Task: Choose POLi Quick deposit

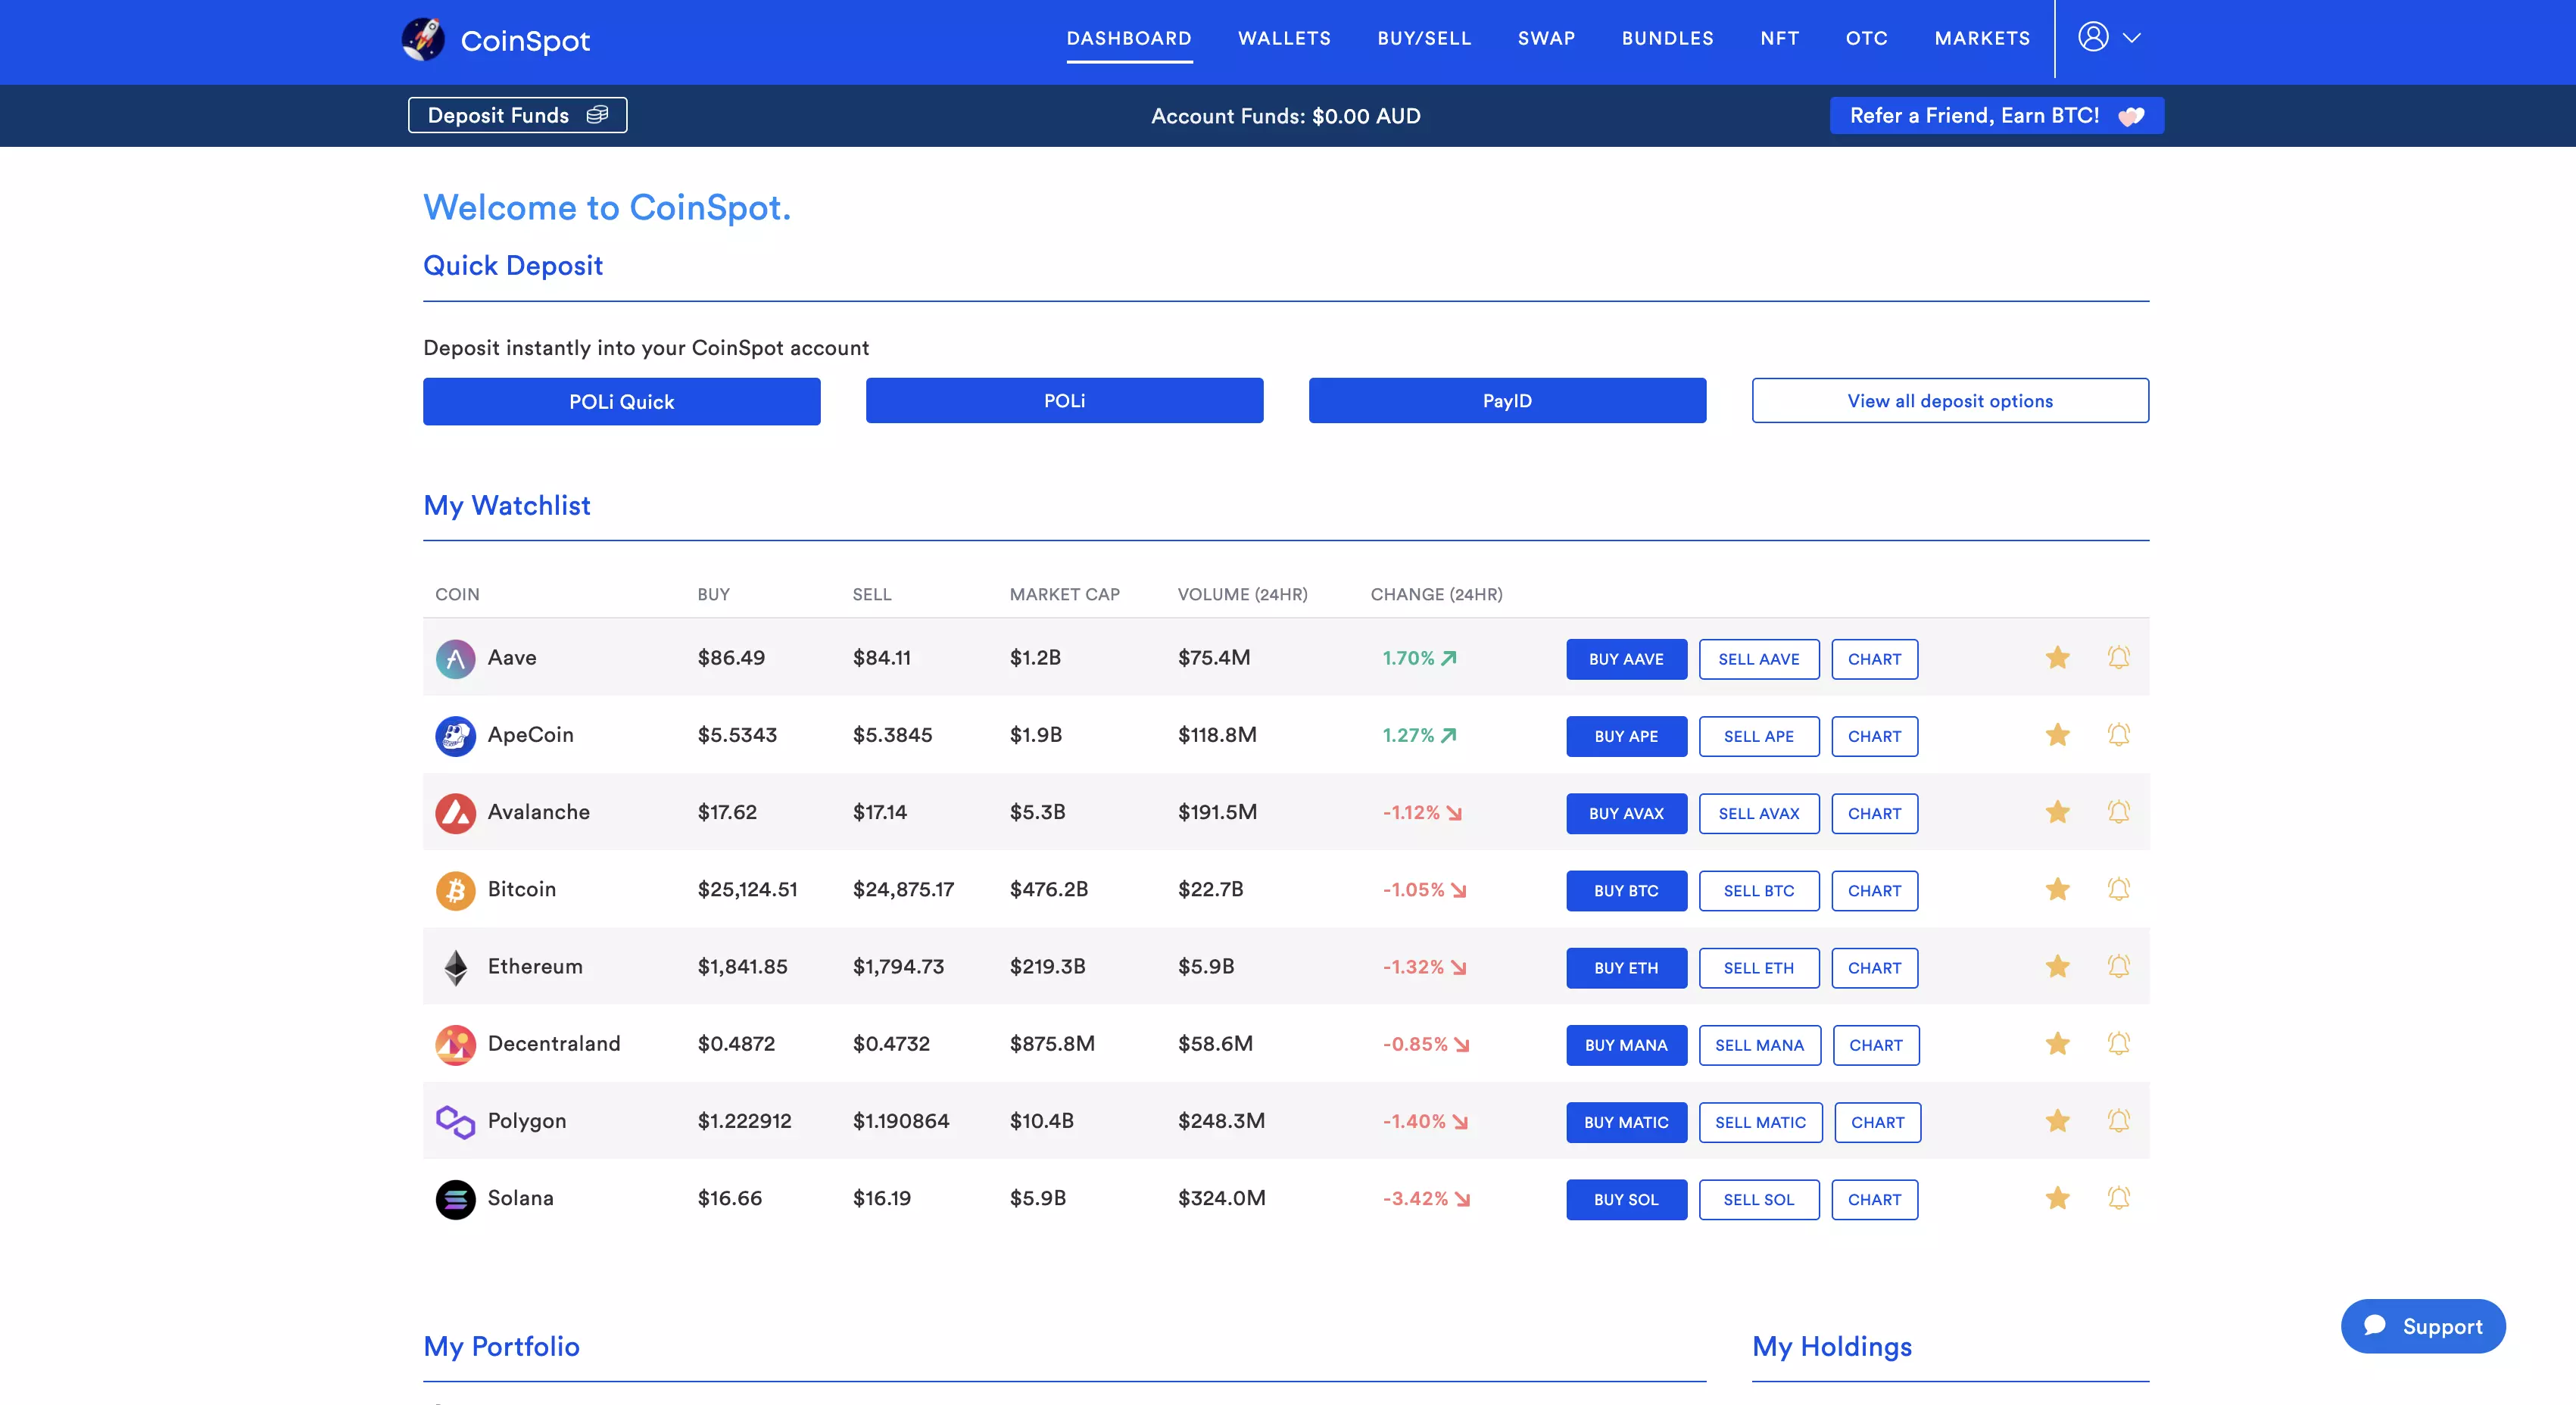Action: pyautogui.click(x=621, y=401)
